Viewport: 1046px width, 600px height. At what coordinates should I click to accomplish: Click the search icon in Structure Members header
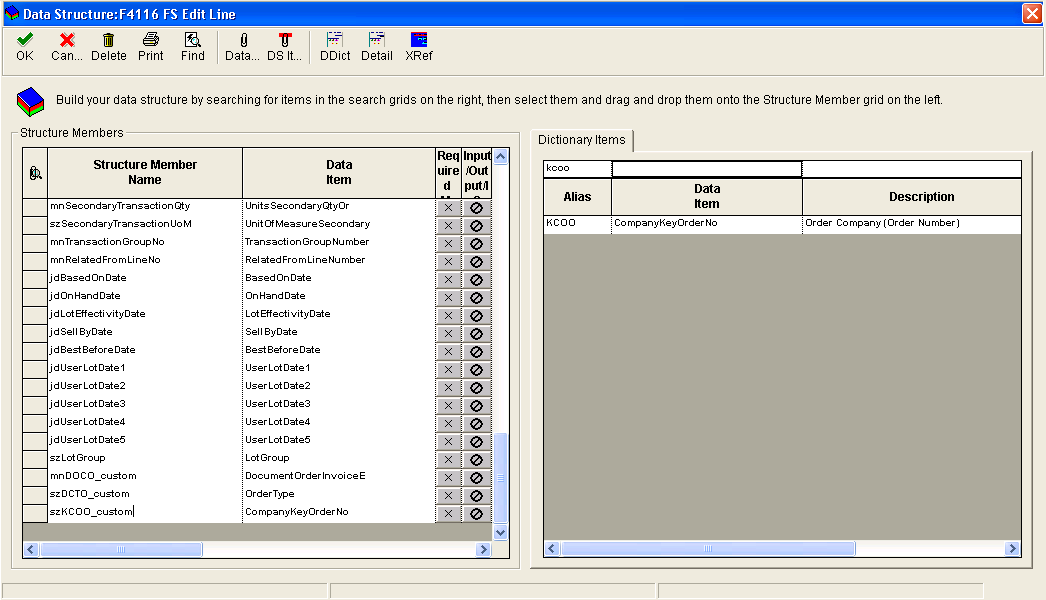(x=35, y=174)
